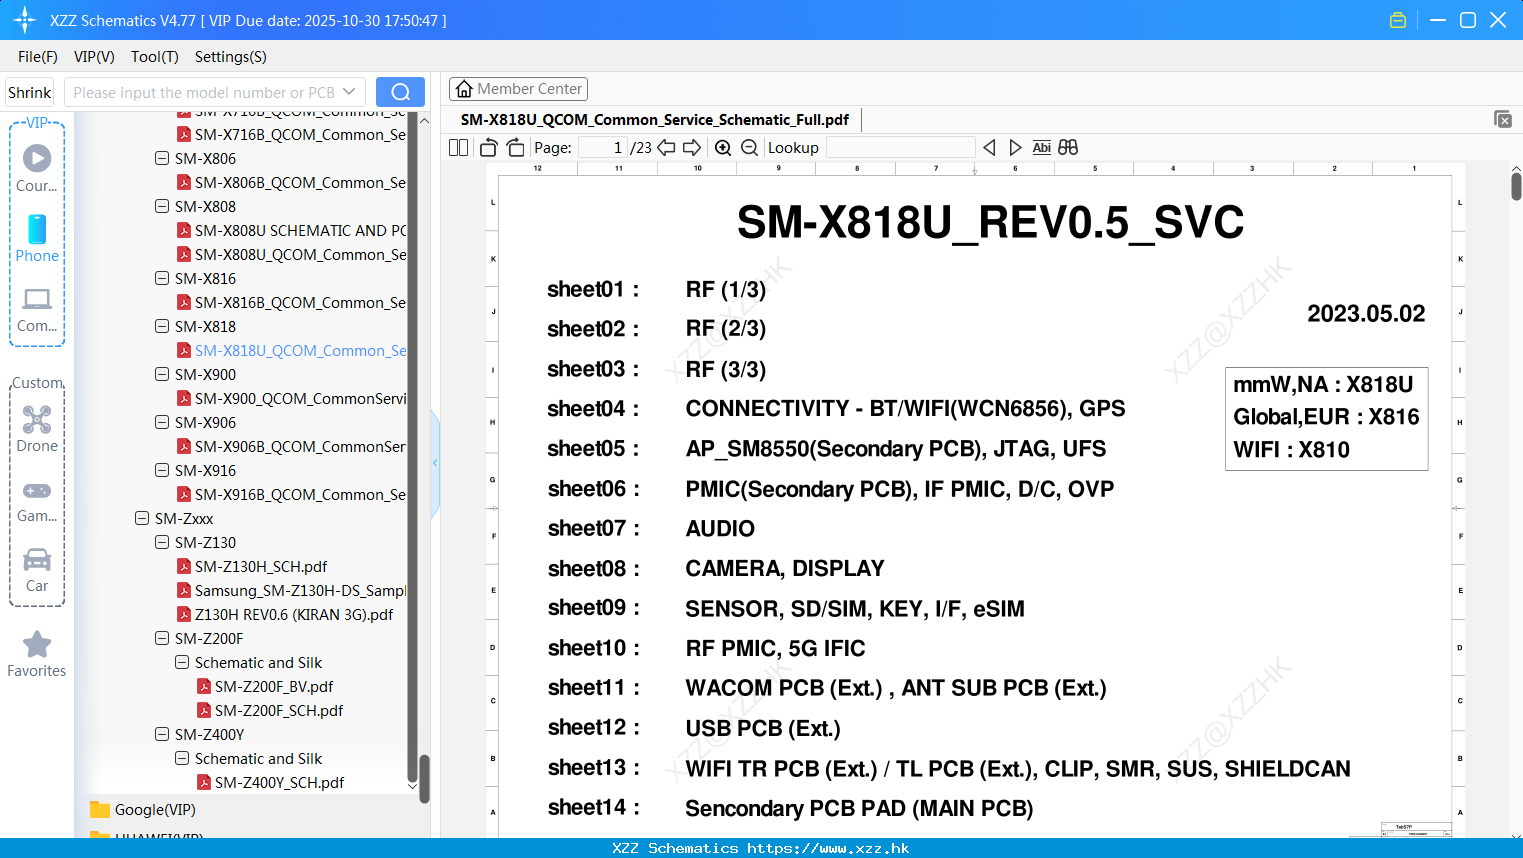Screen dimensions: 1523x858
Task: Collapse the SM-X916 tree node
Action: pyautogui.click(x=162, y=470)
